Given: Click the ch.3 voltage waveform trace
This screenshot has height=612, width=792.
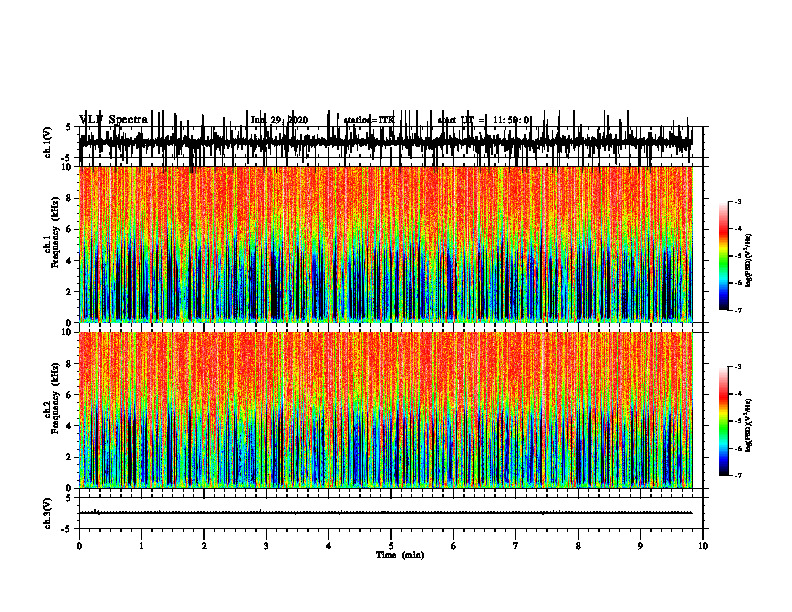Looking at the screenshot, I should tap(385, 513).
